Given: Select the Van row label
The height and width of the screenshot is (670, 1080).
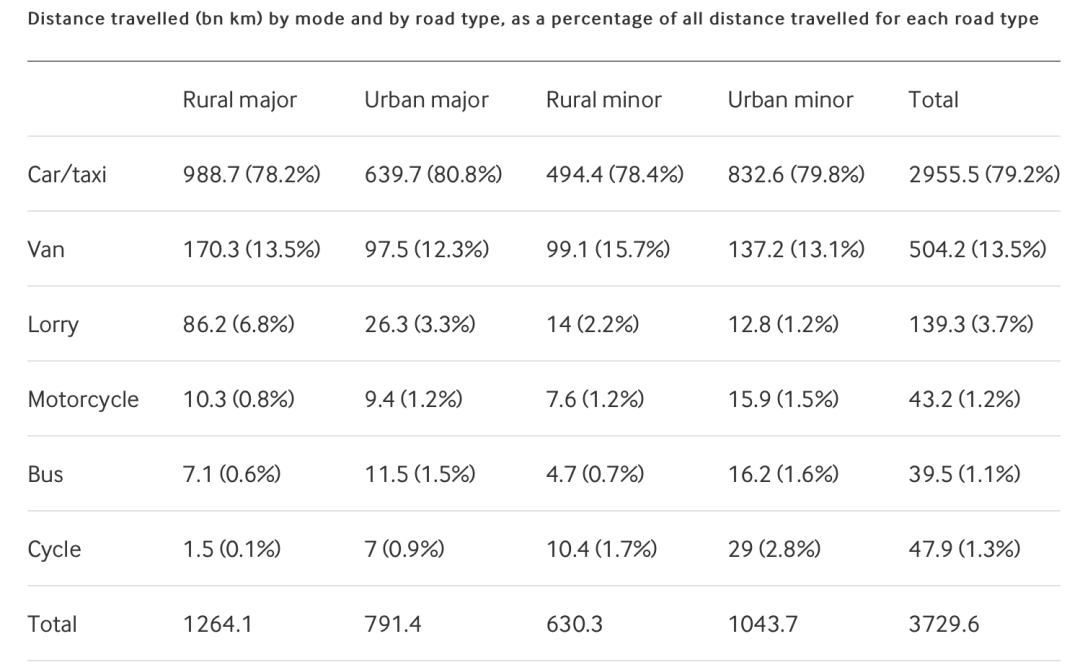Looking at the screenshot, I should [46, 250].
